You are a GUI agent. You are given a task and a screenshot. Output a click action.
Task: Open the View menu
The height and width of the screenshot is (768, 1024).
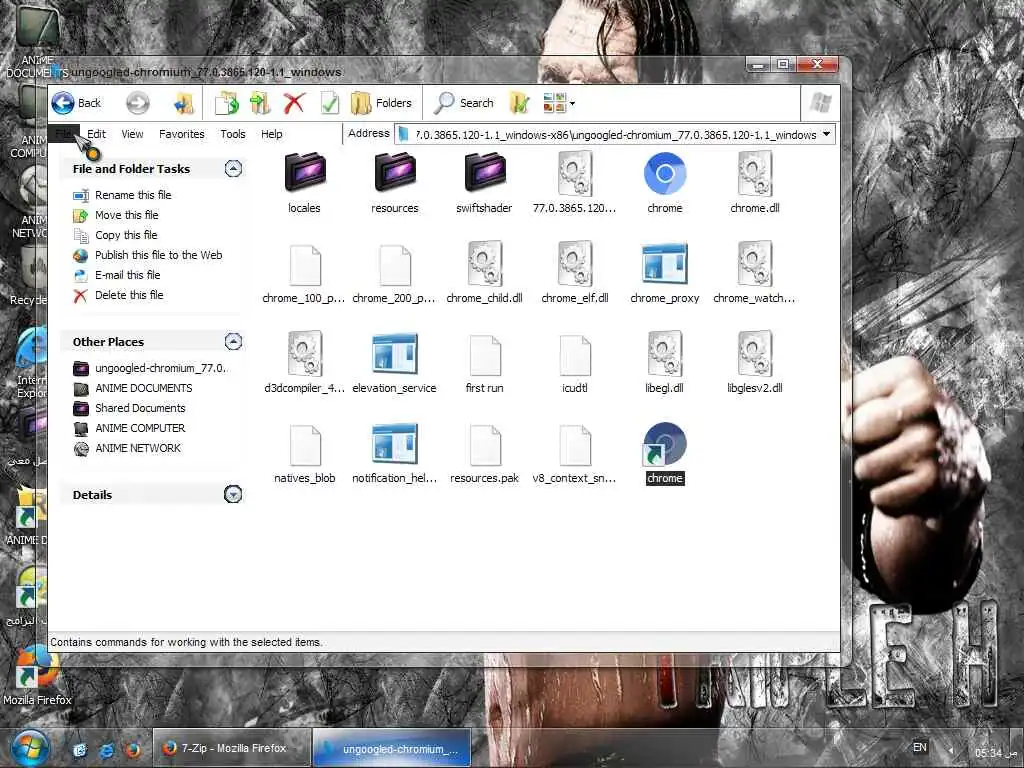coord(132,134)
